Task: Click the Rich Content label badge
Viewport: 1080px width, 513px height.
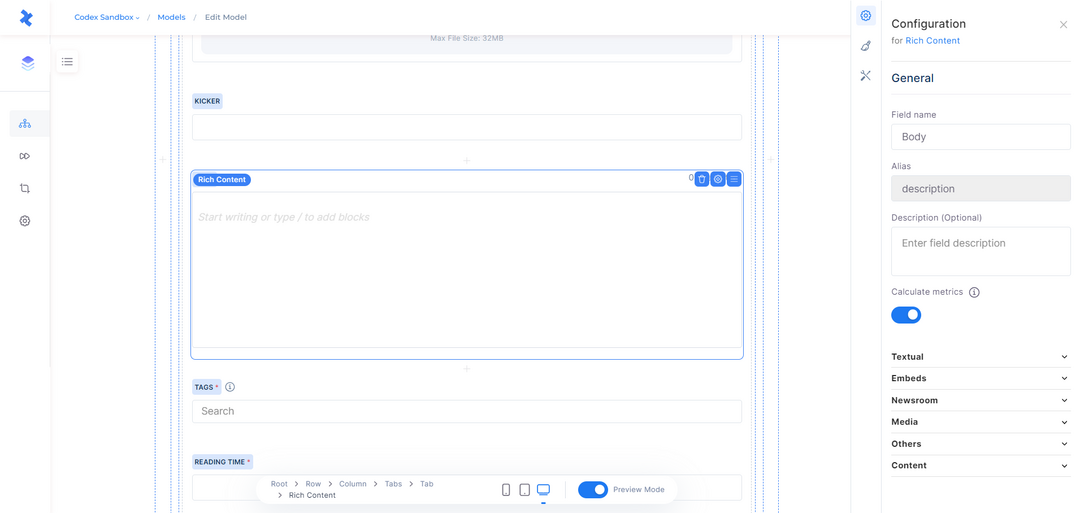Action: point(222,180)
